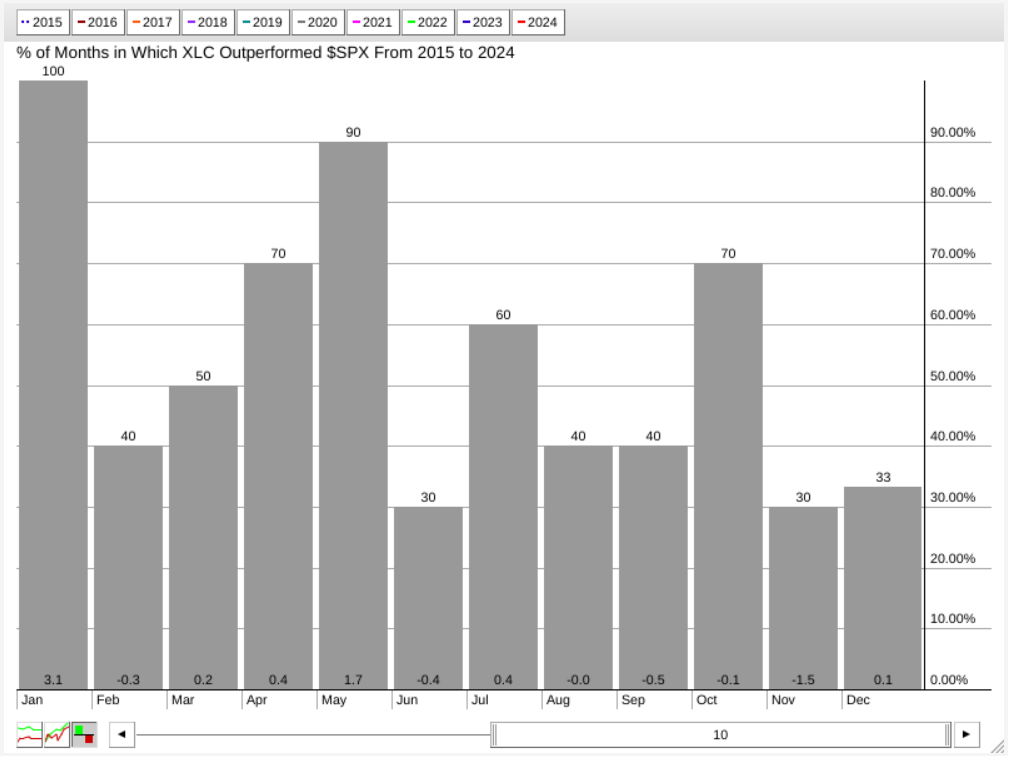Click the "Aug" month axis label

559,702
